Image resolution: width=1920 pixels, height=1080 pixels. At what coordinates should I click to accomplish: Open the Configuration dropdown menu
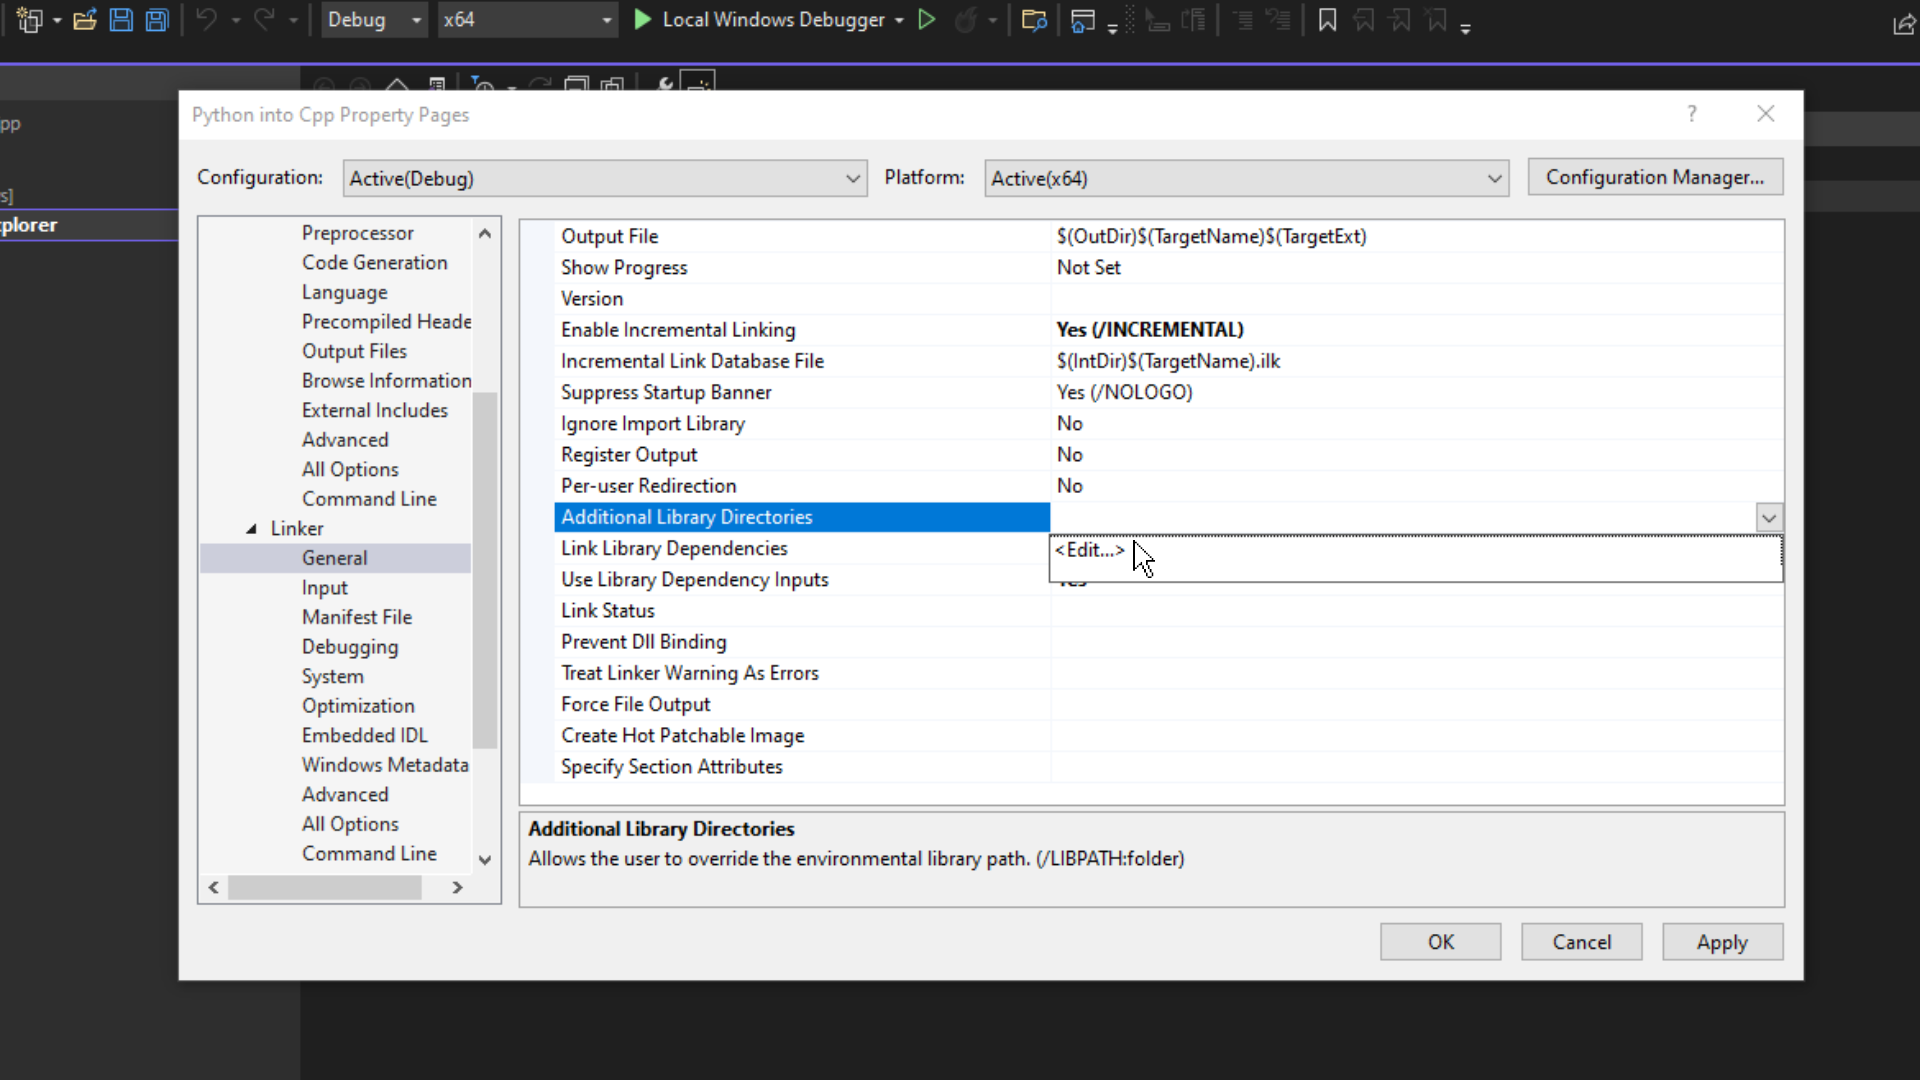(x=604, y=178)
